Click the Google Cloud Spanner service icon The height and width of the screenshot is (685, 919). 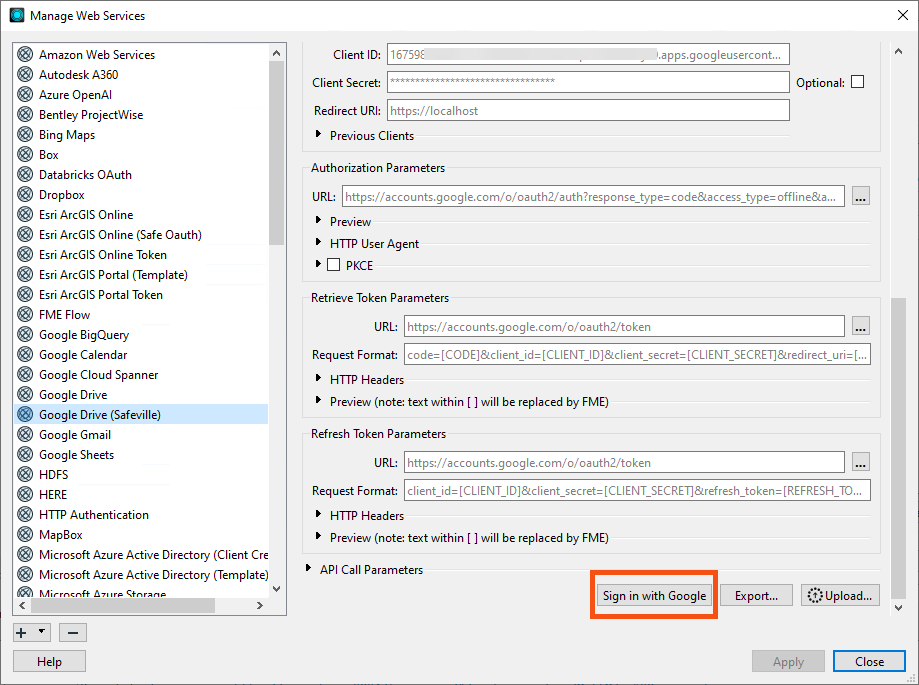25,374
